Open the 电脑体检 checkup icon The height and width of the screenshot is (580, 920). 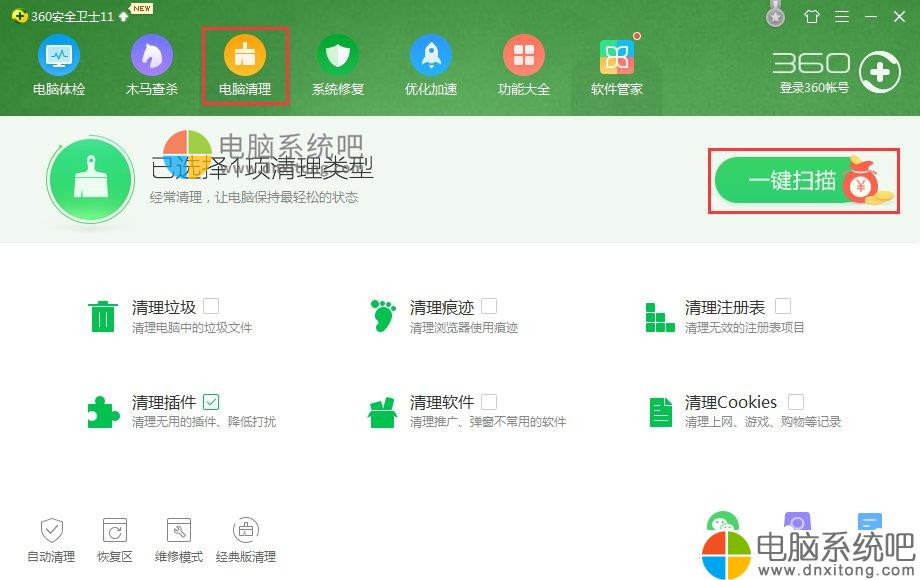pyautogui.click(x=59, y=55)
